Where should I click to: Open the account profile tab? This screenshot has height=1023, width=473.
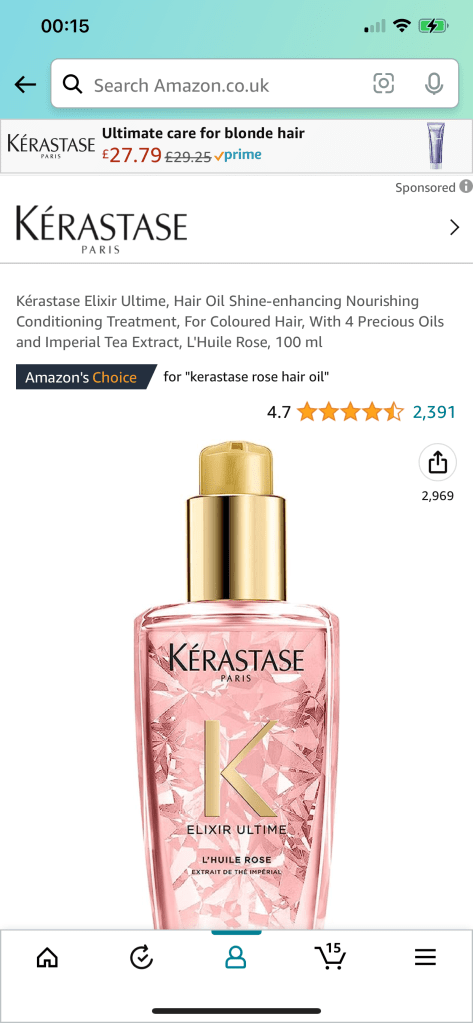pyautogui.click(x=236, y=957)
